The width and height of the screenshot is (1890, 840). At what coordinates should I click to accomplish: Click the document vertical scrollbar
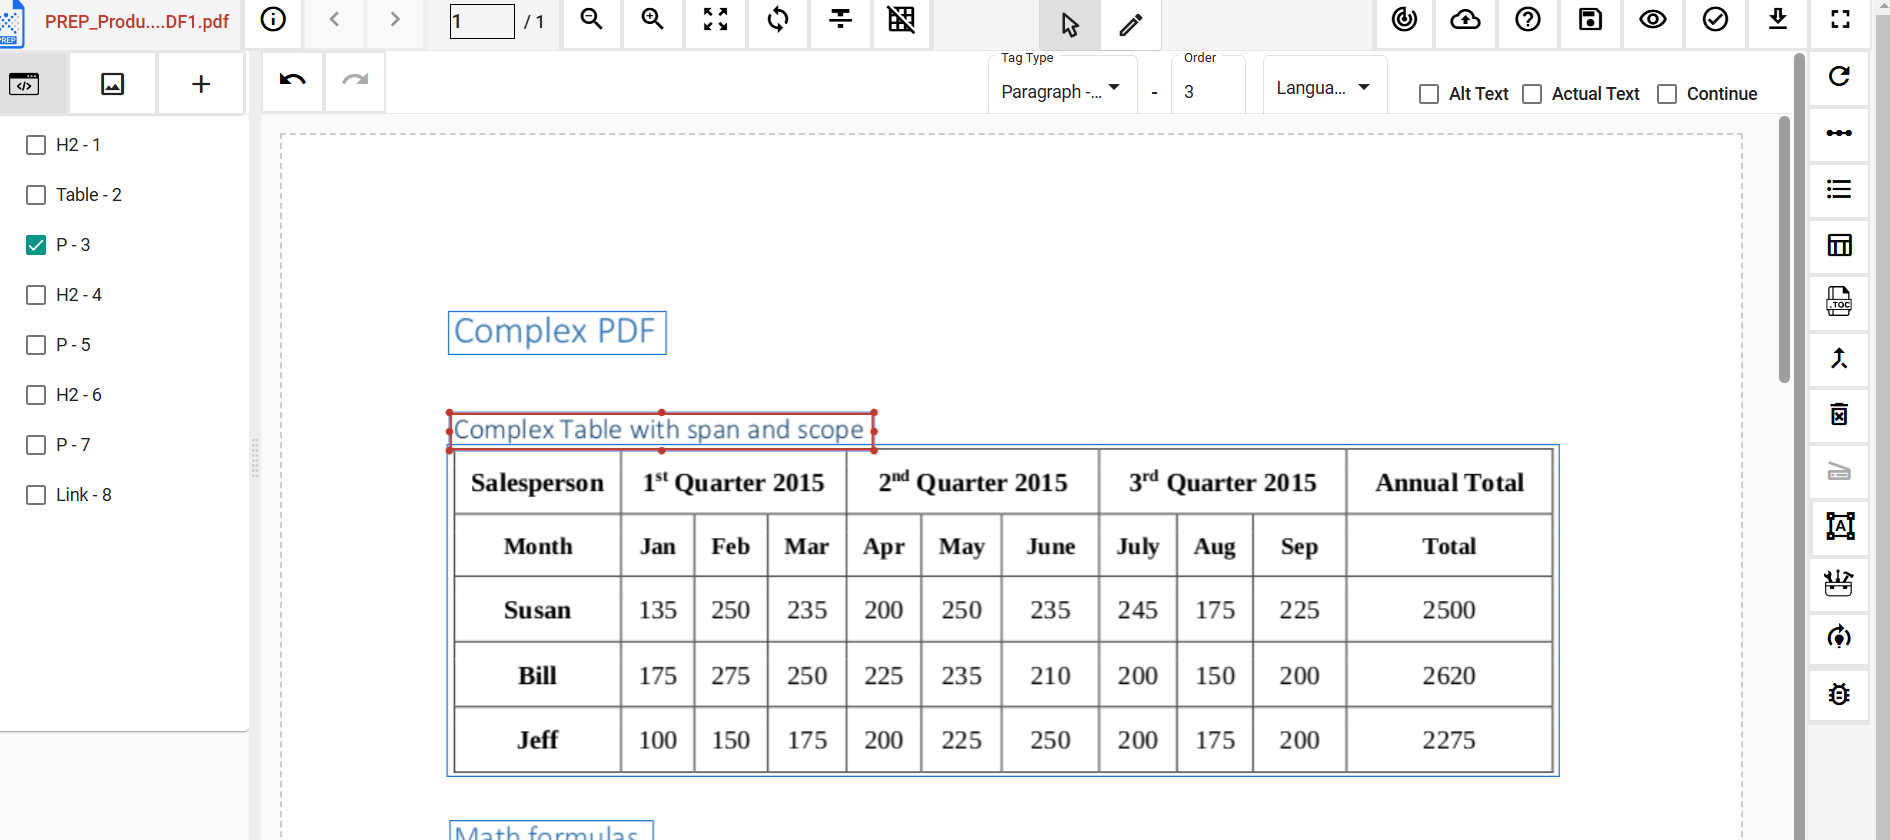coord(1784,250)
